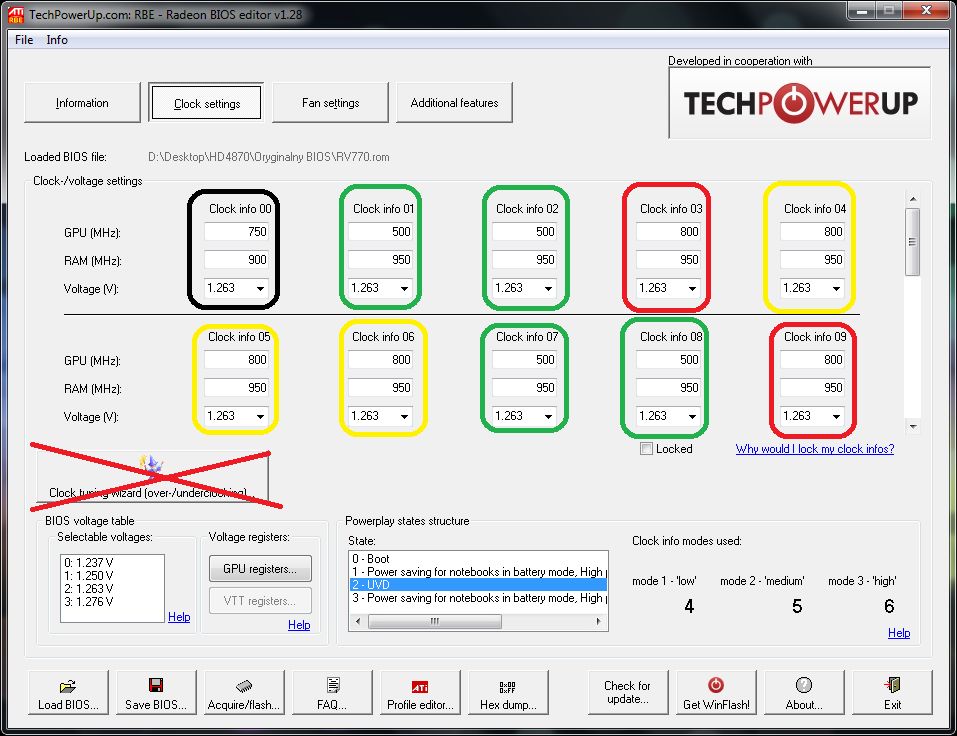Viewport: 957px width, 736px height.
Task: Open the Info menu
Action: [x=57, y=40]
